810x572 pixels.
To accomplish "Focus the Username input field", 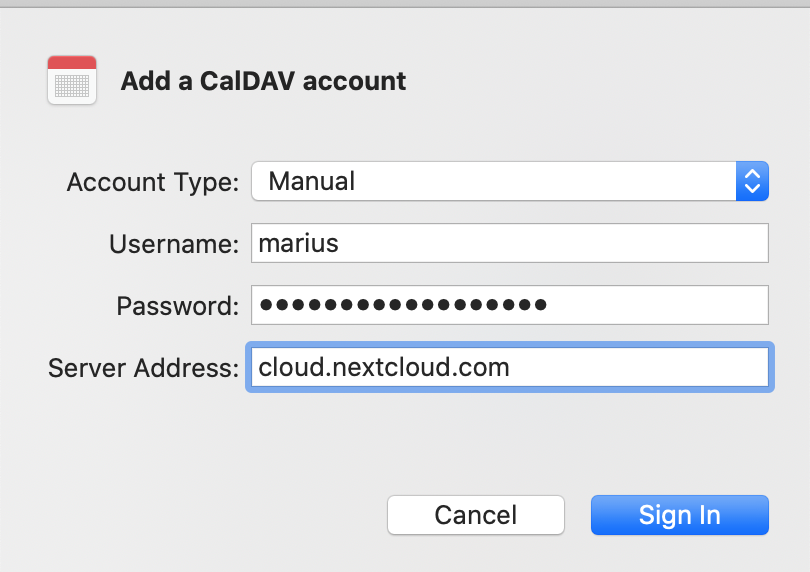I will [x=509, y=243].
